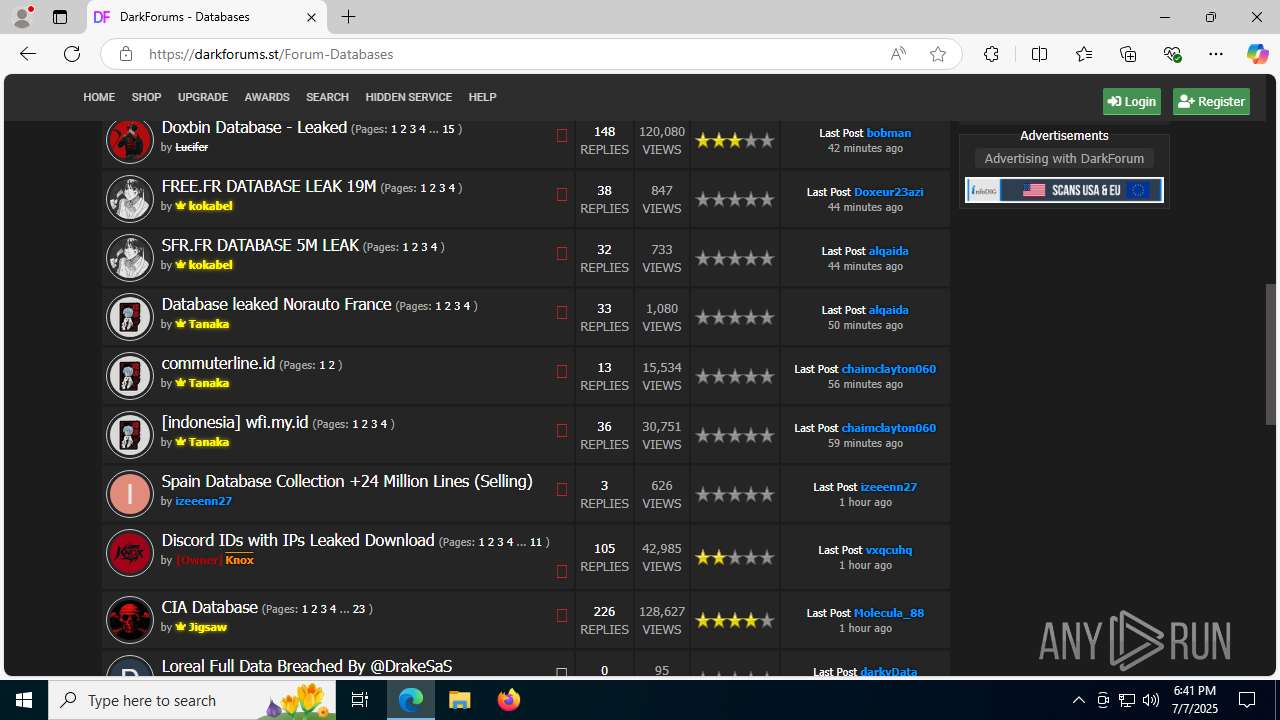Image resolution: width=1280 pixels, height=720 pixels.
Task: Add this page to favorites star
Action: (x=937, y=54)
